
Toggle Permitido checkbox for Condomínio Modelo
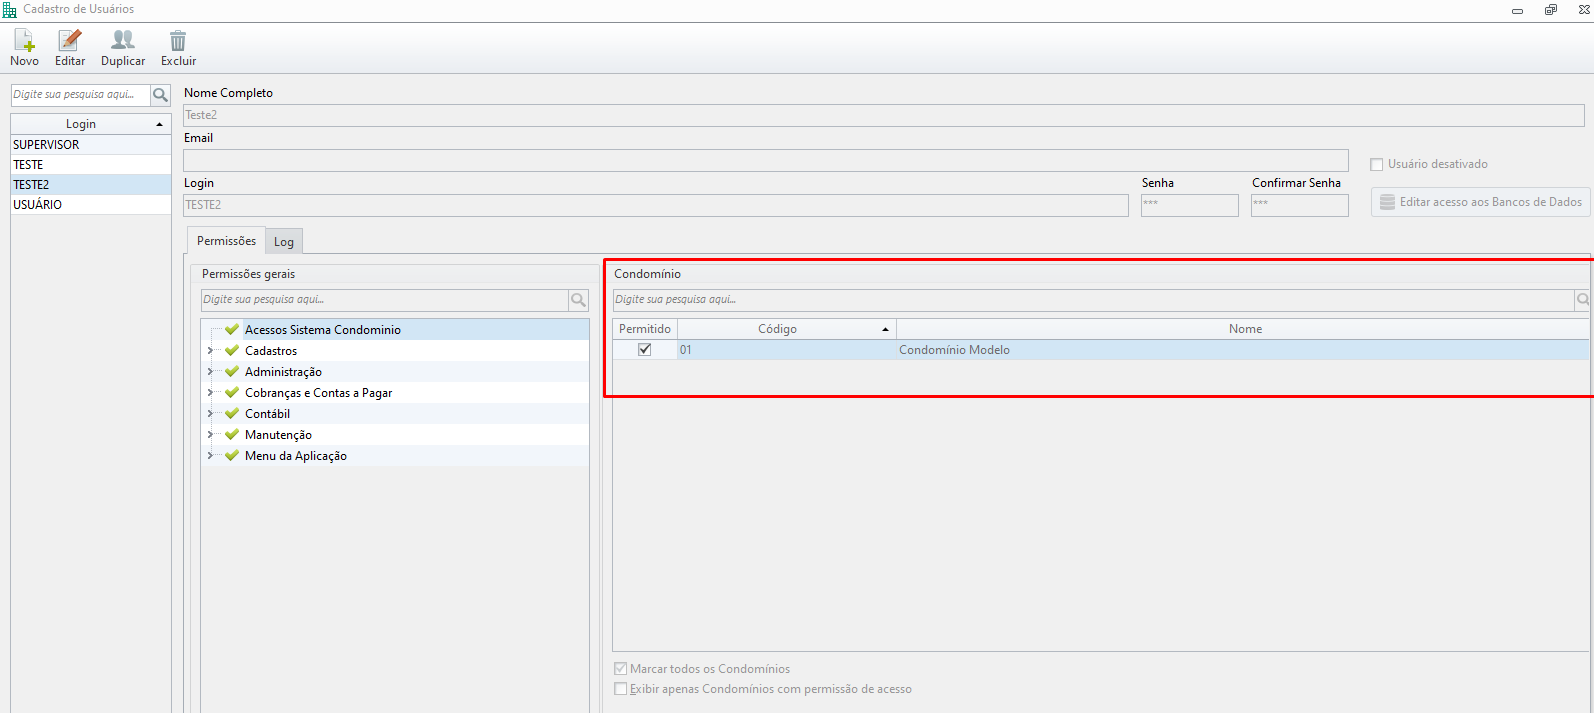click(645, 350)
